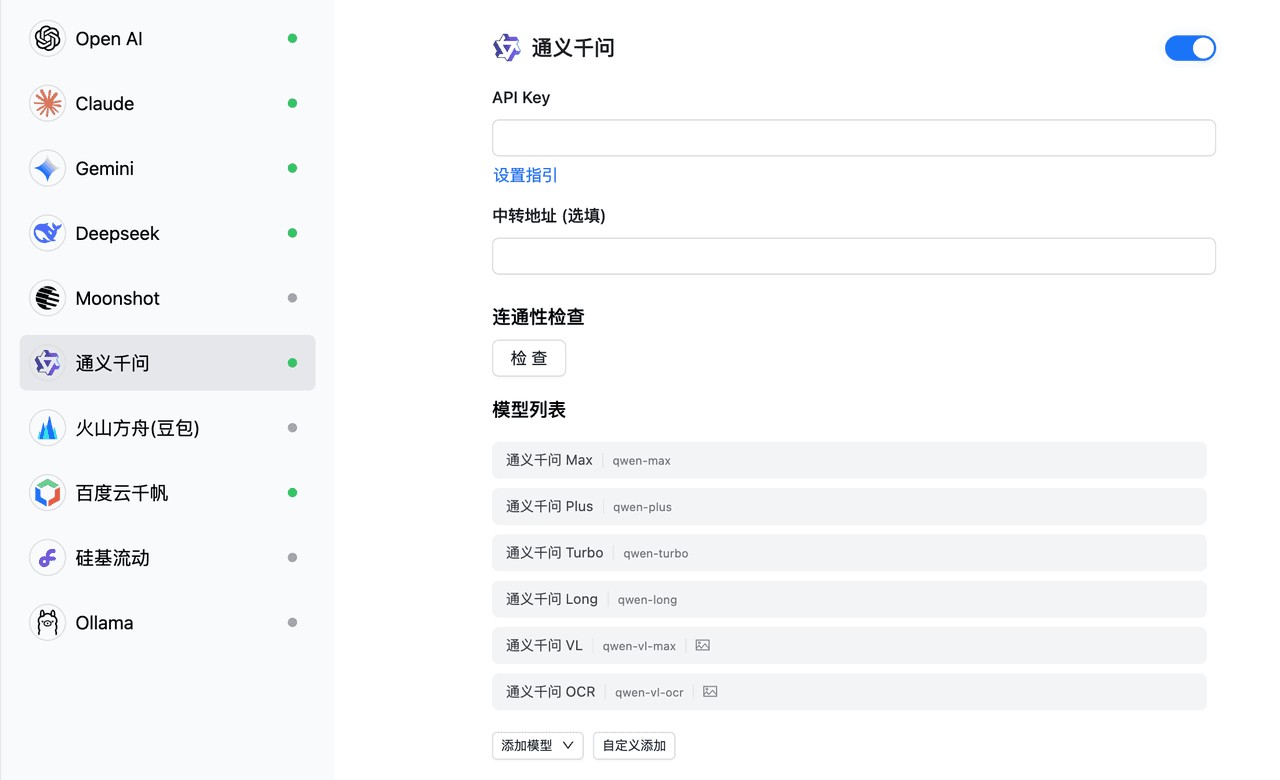Viewport: 1280px width, 780px height.
Task: Open the 添加模型 dropdown
Action: coord(538,746)
